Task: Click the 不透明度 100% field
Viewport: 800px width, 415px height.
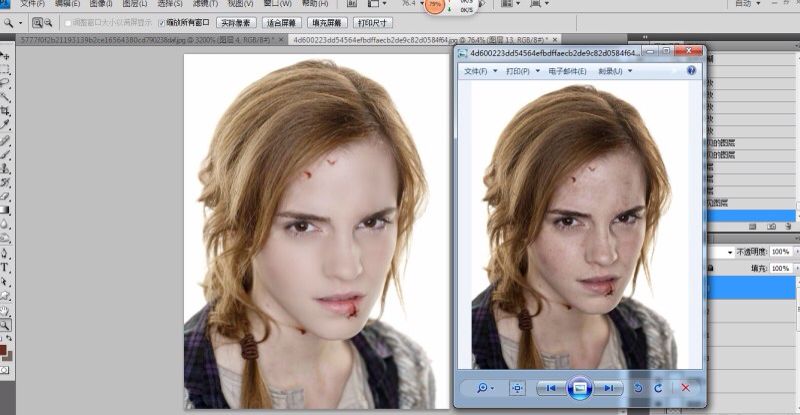Action: pyautogui.click(x=781, y=252)
